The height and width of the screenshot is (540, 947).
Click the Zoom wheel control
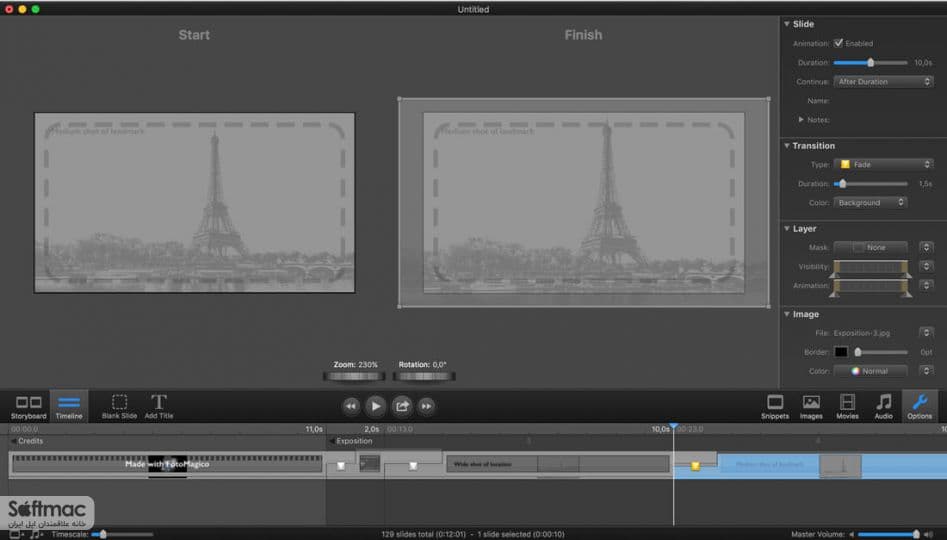pyautogui.click(x=354, y=376)
